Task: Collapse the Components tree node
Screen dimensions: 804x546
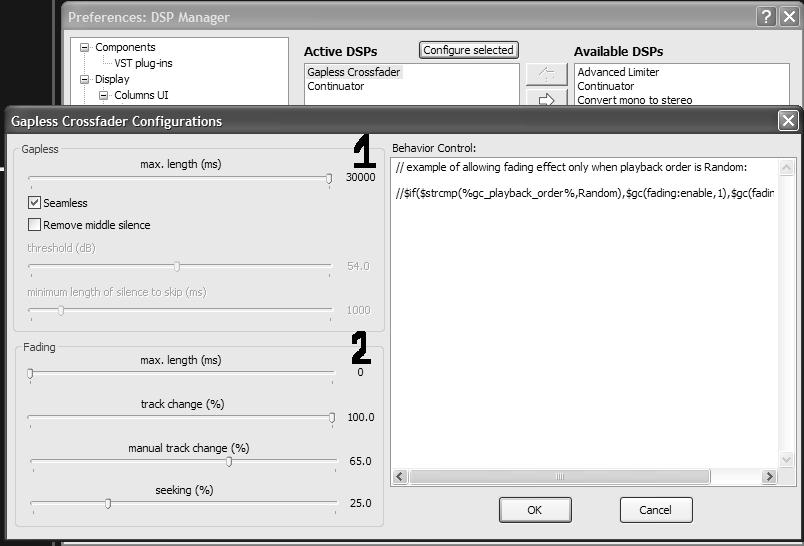Action: (x=85, y=47)
